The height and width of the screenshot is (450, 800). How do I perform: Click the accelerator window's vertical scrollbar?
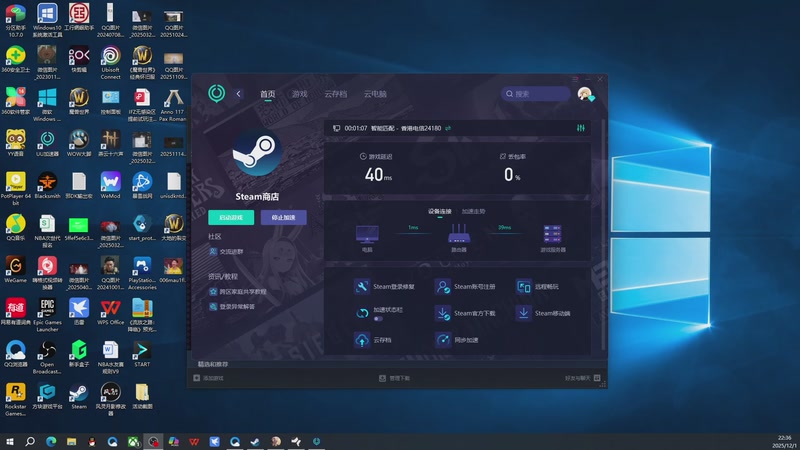[x=604, y=235]
